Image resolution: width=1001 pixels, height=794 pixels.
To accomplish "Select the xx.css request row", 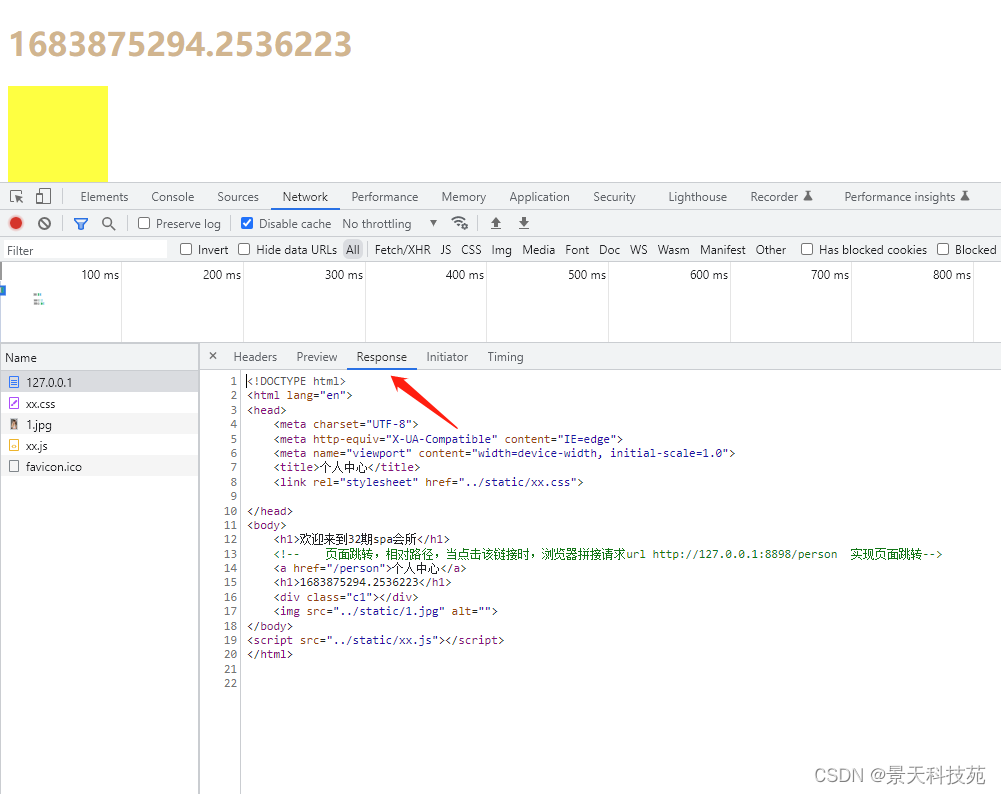I will point(100,403).
